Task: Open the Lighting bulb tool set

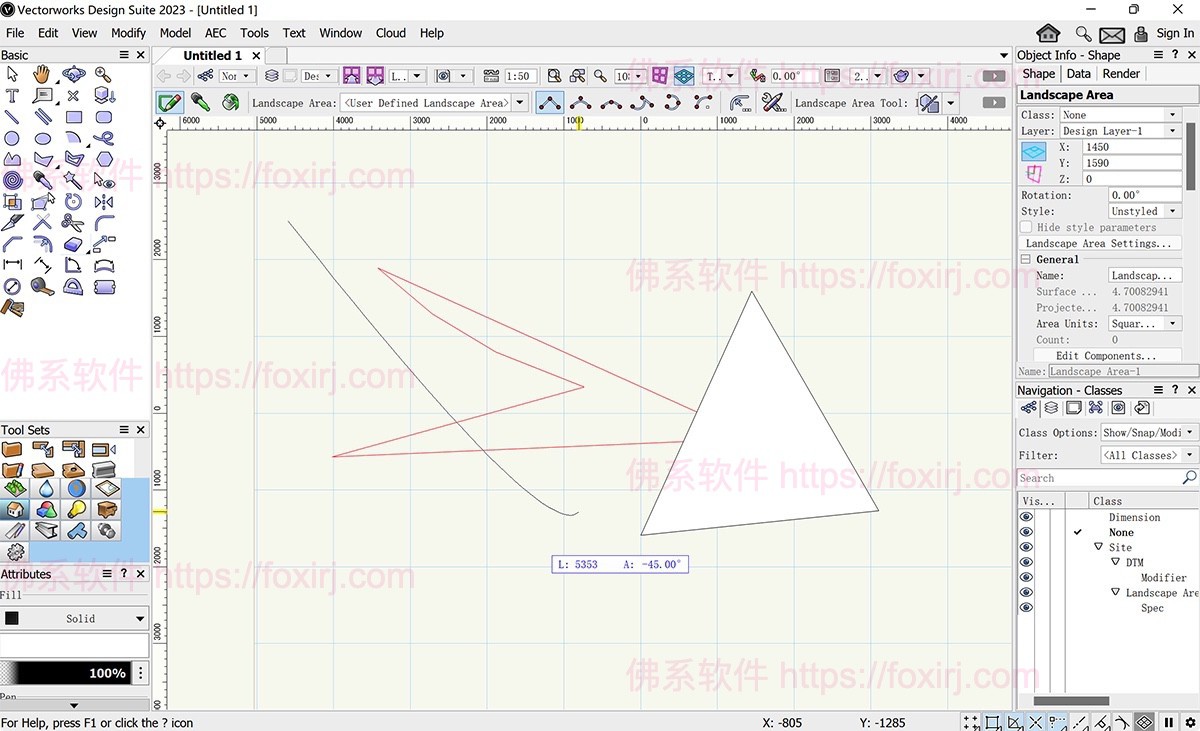Action: [x=76, y=510]
